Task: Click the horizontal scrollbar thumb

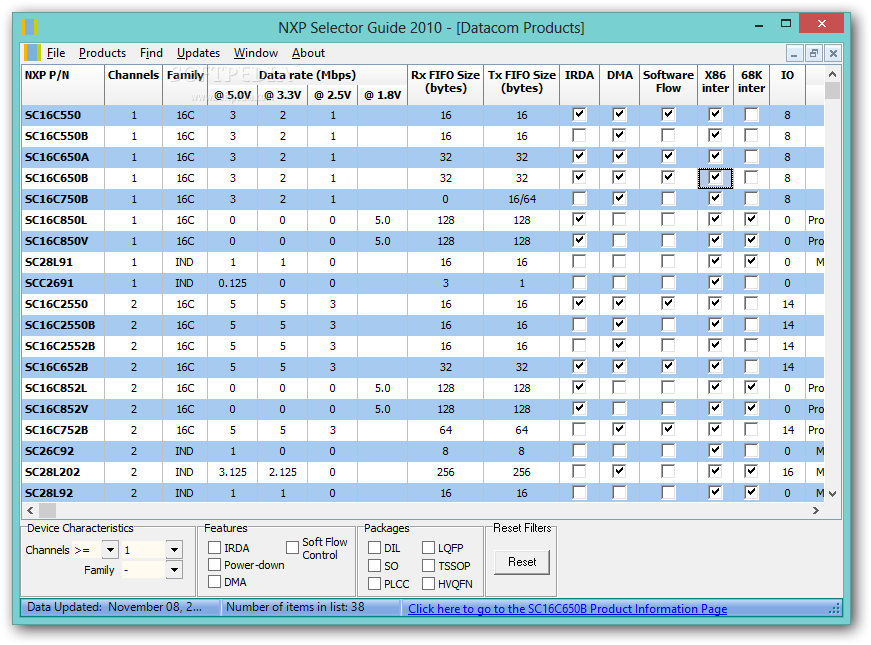Action: click(47, 510)
